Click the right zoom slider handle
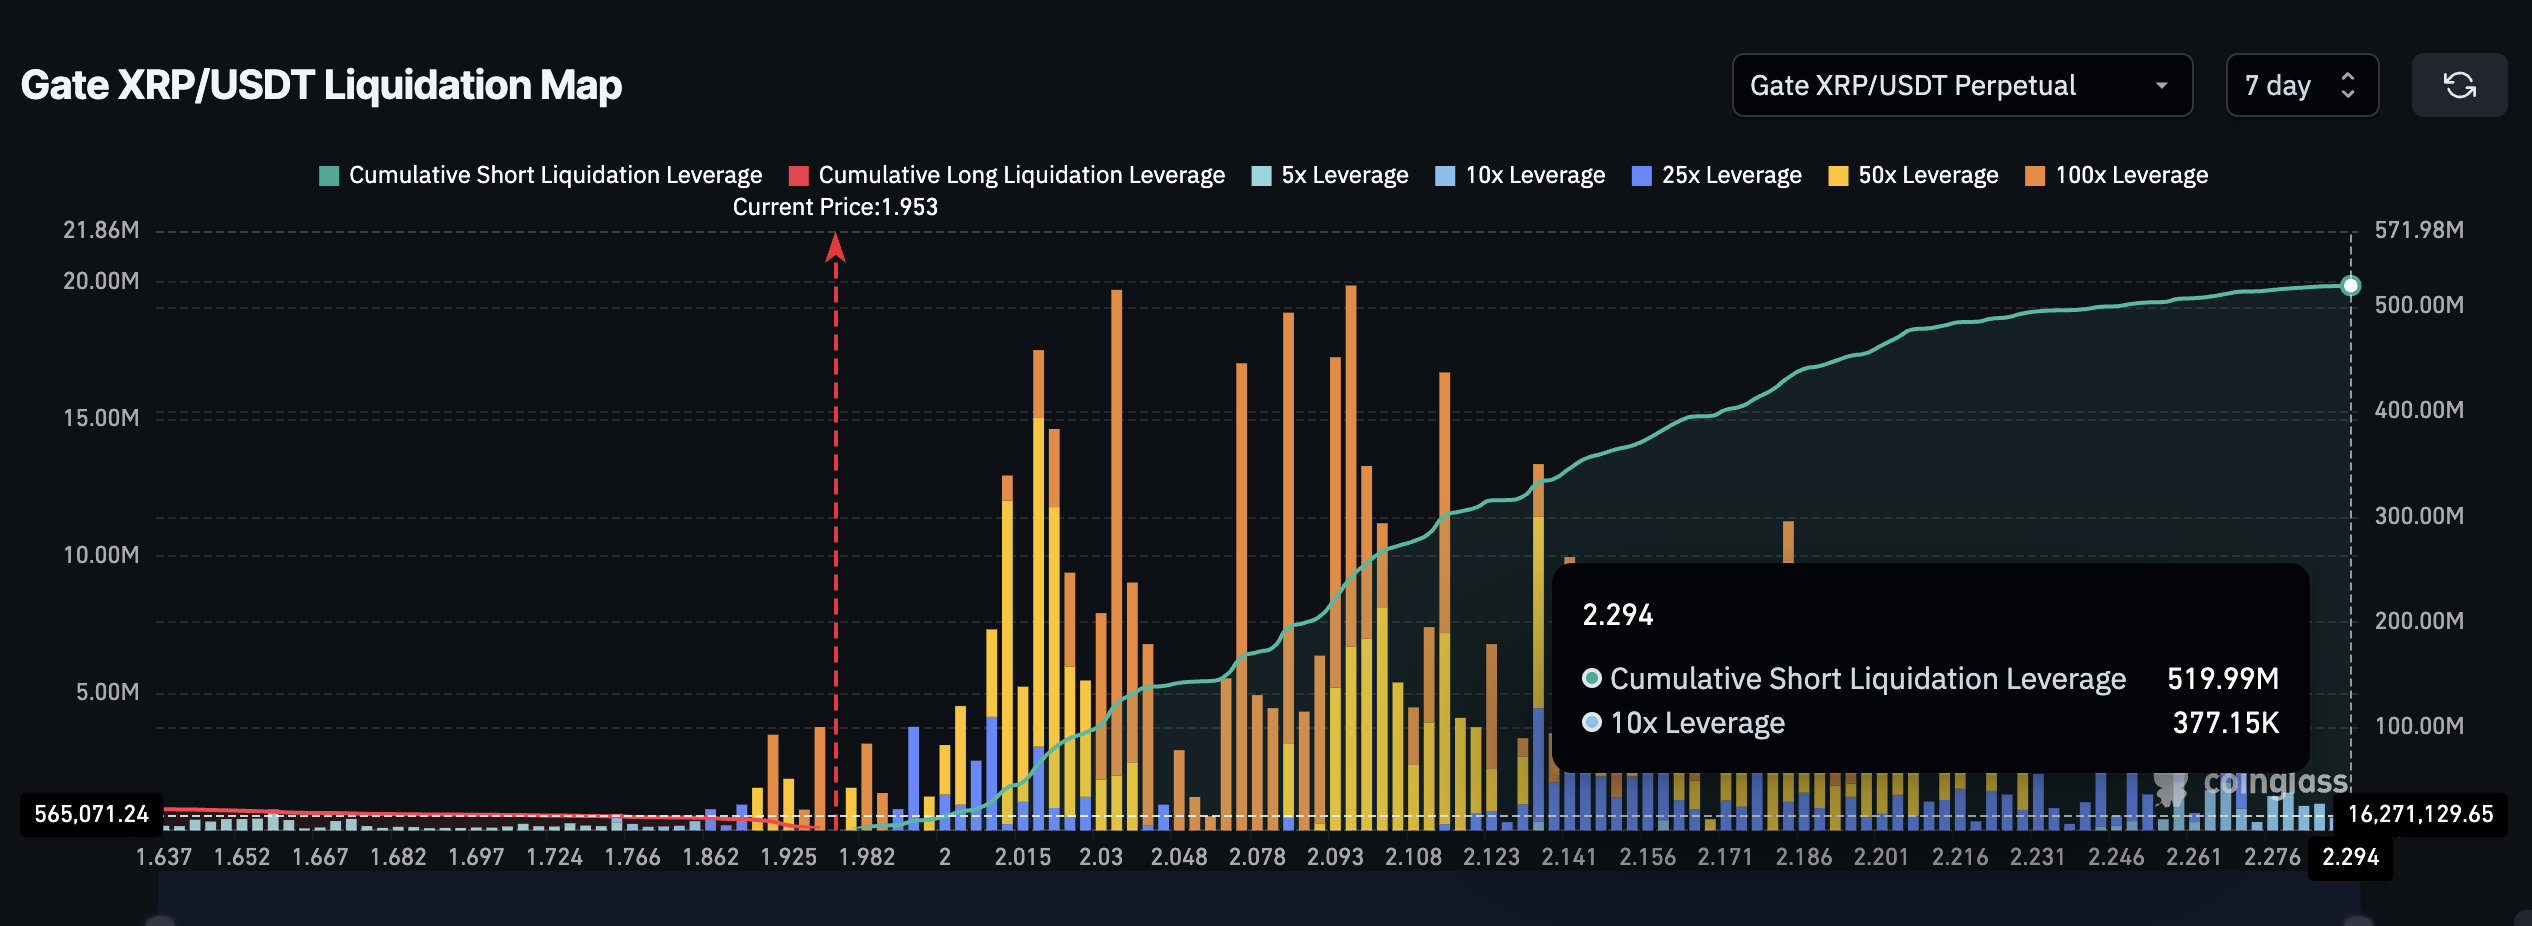Image resolution: width=2532 pixels, height=926 pixels. coord(2359,920)
